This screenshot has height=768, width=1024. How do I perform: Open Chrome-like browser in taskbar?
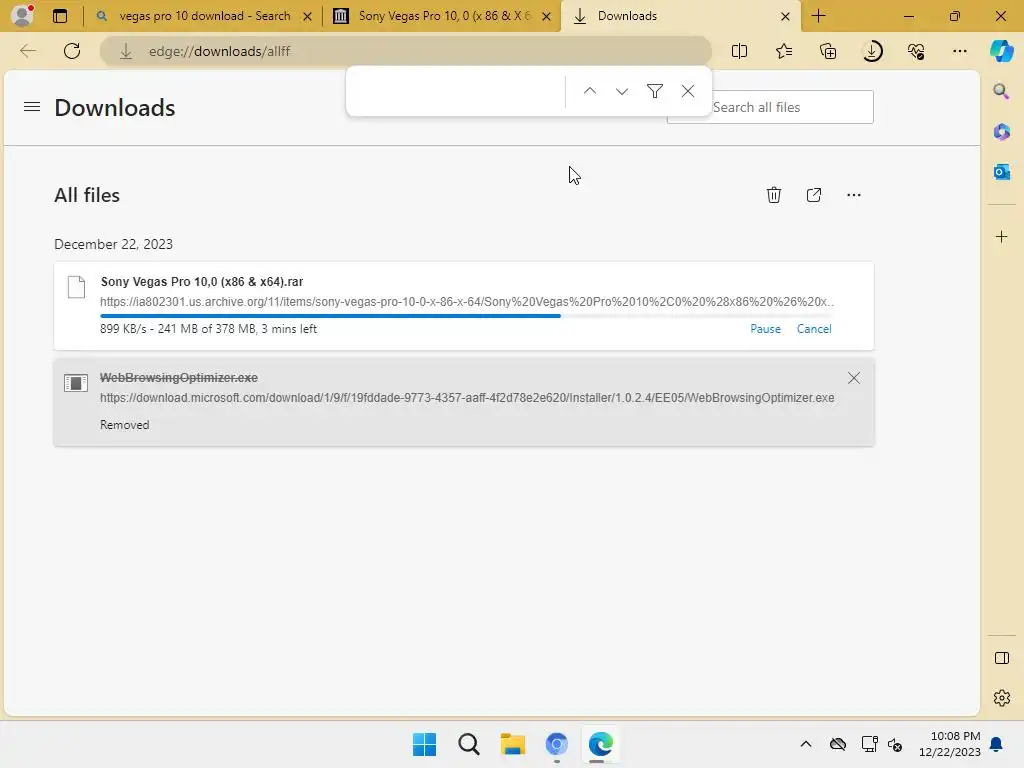tap(556, 744)
